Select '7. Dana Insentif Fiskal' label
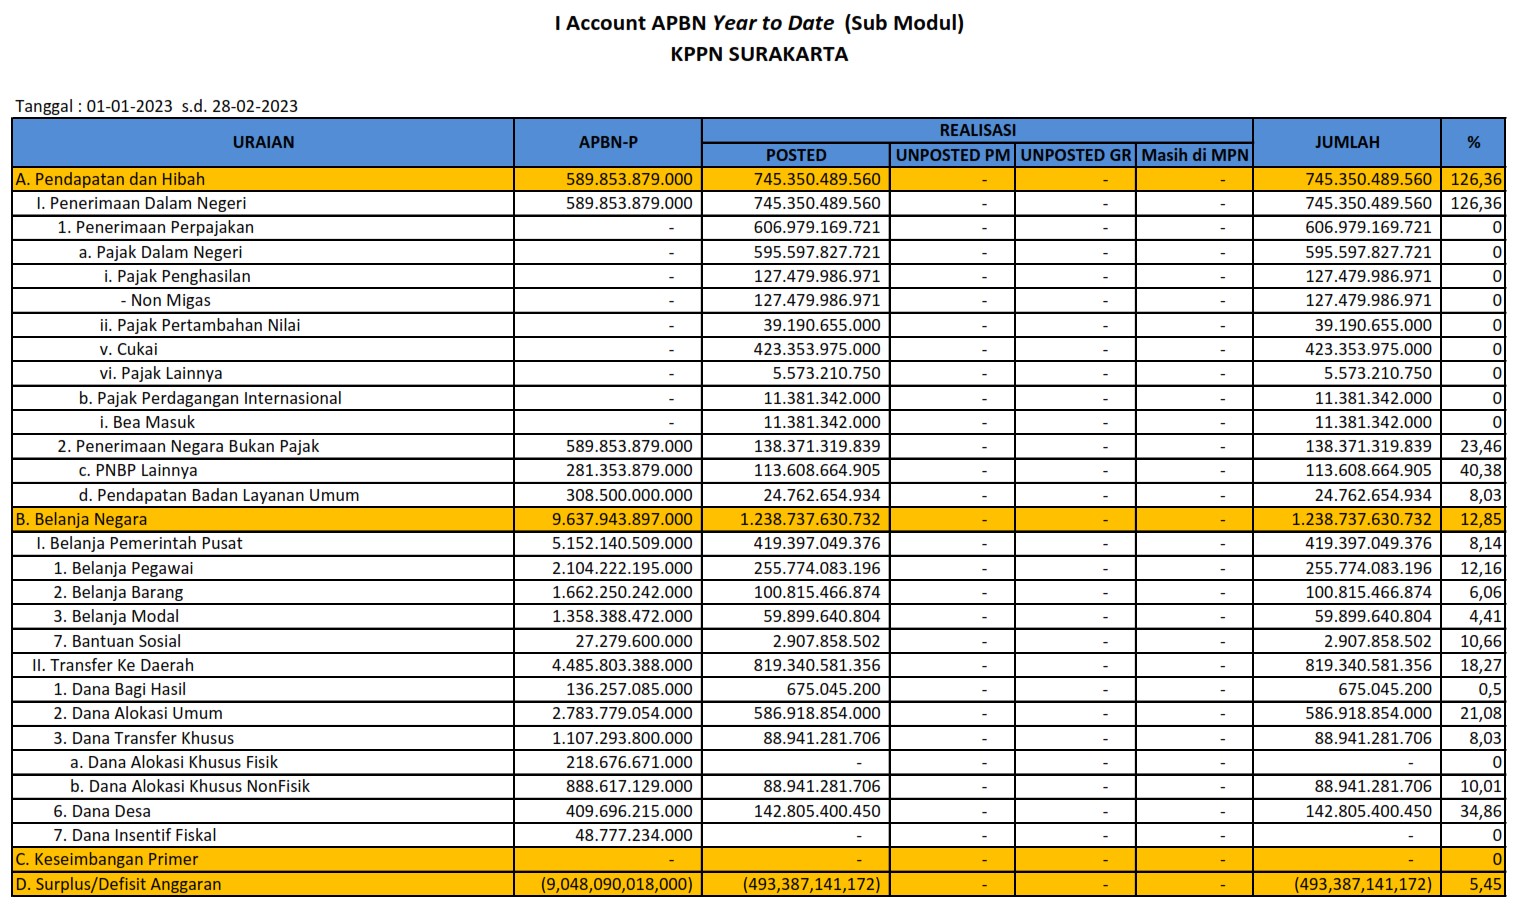This screenshot has height=906, width=1517. [134, 835]
